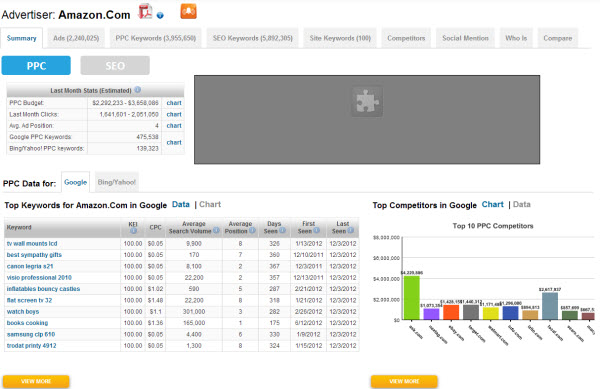Click VIEW MORE under Top Competitors
The width and height of the screenshot is (600, 389).
[x=404, y=381]
